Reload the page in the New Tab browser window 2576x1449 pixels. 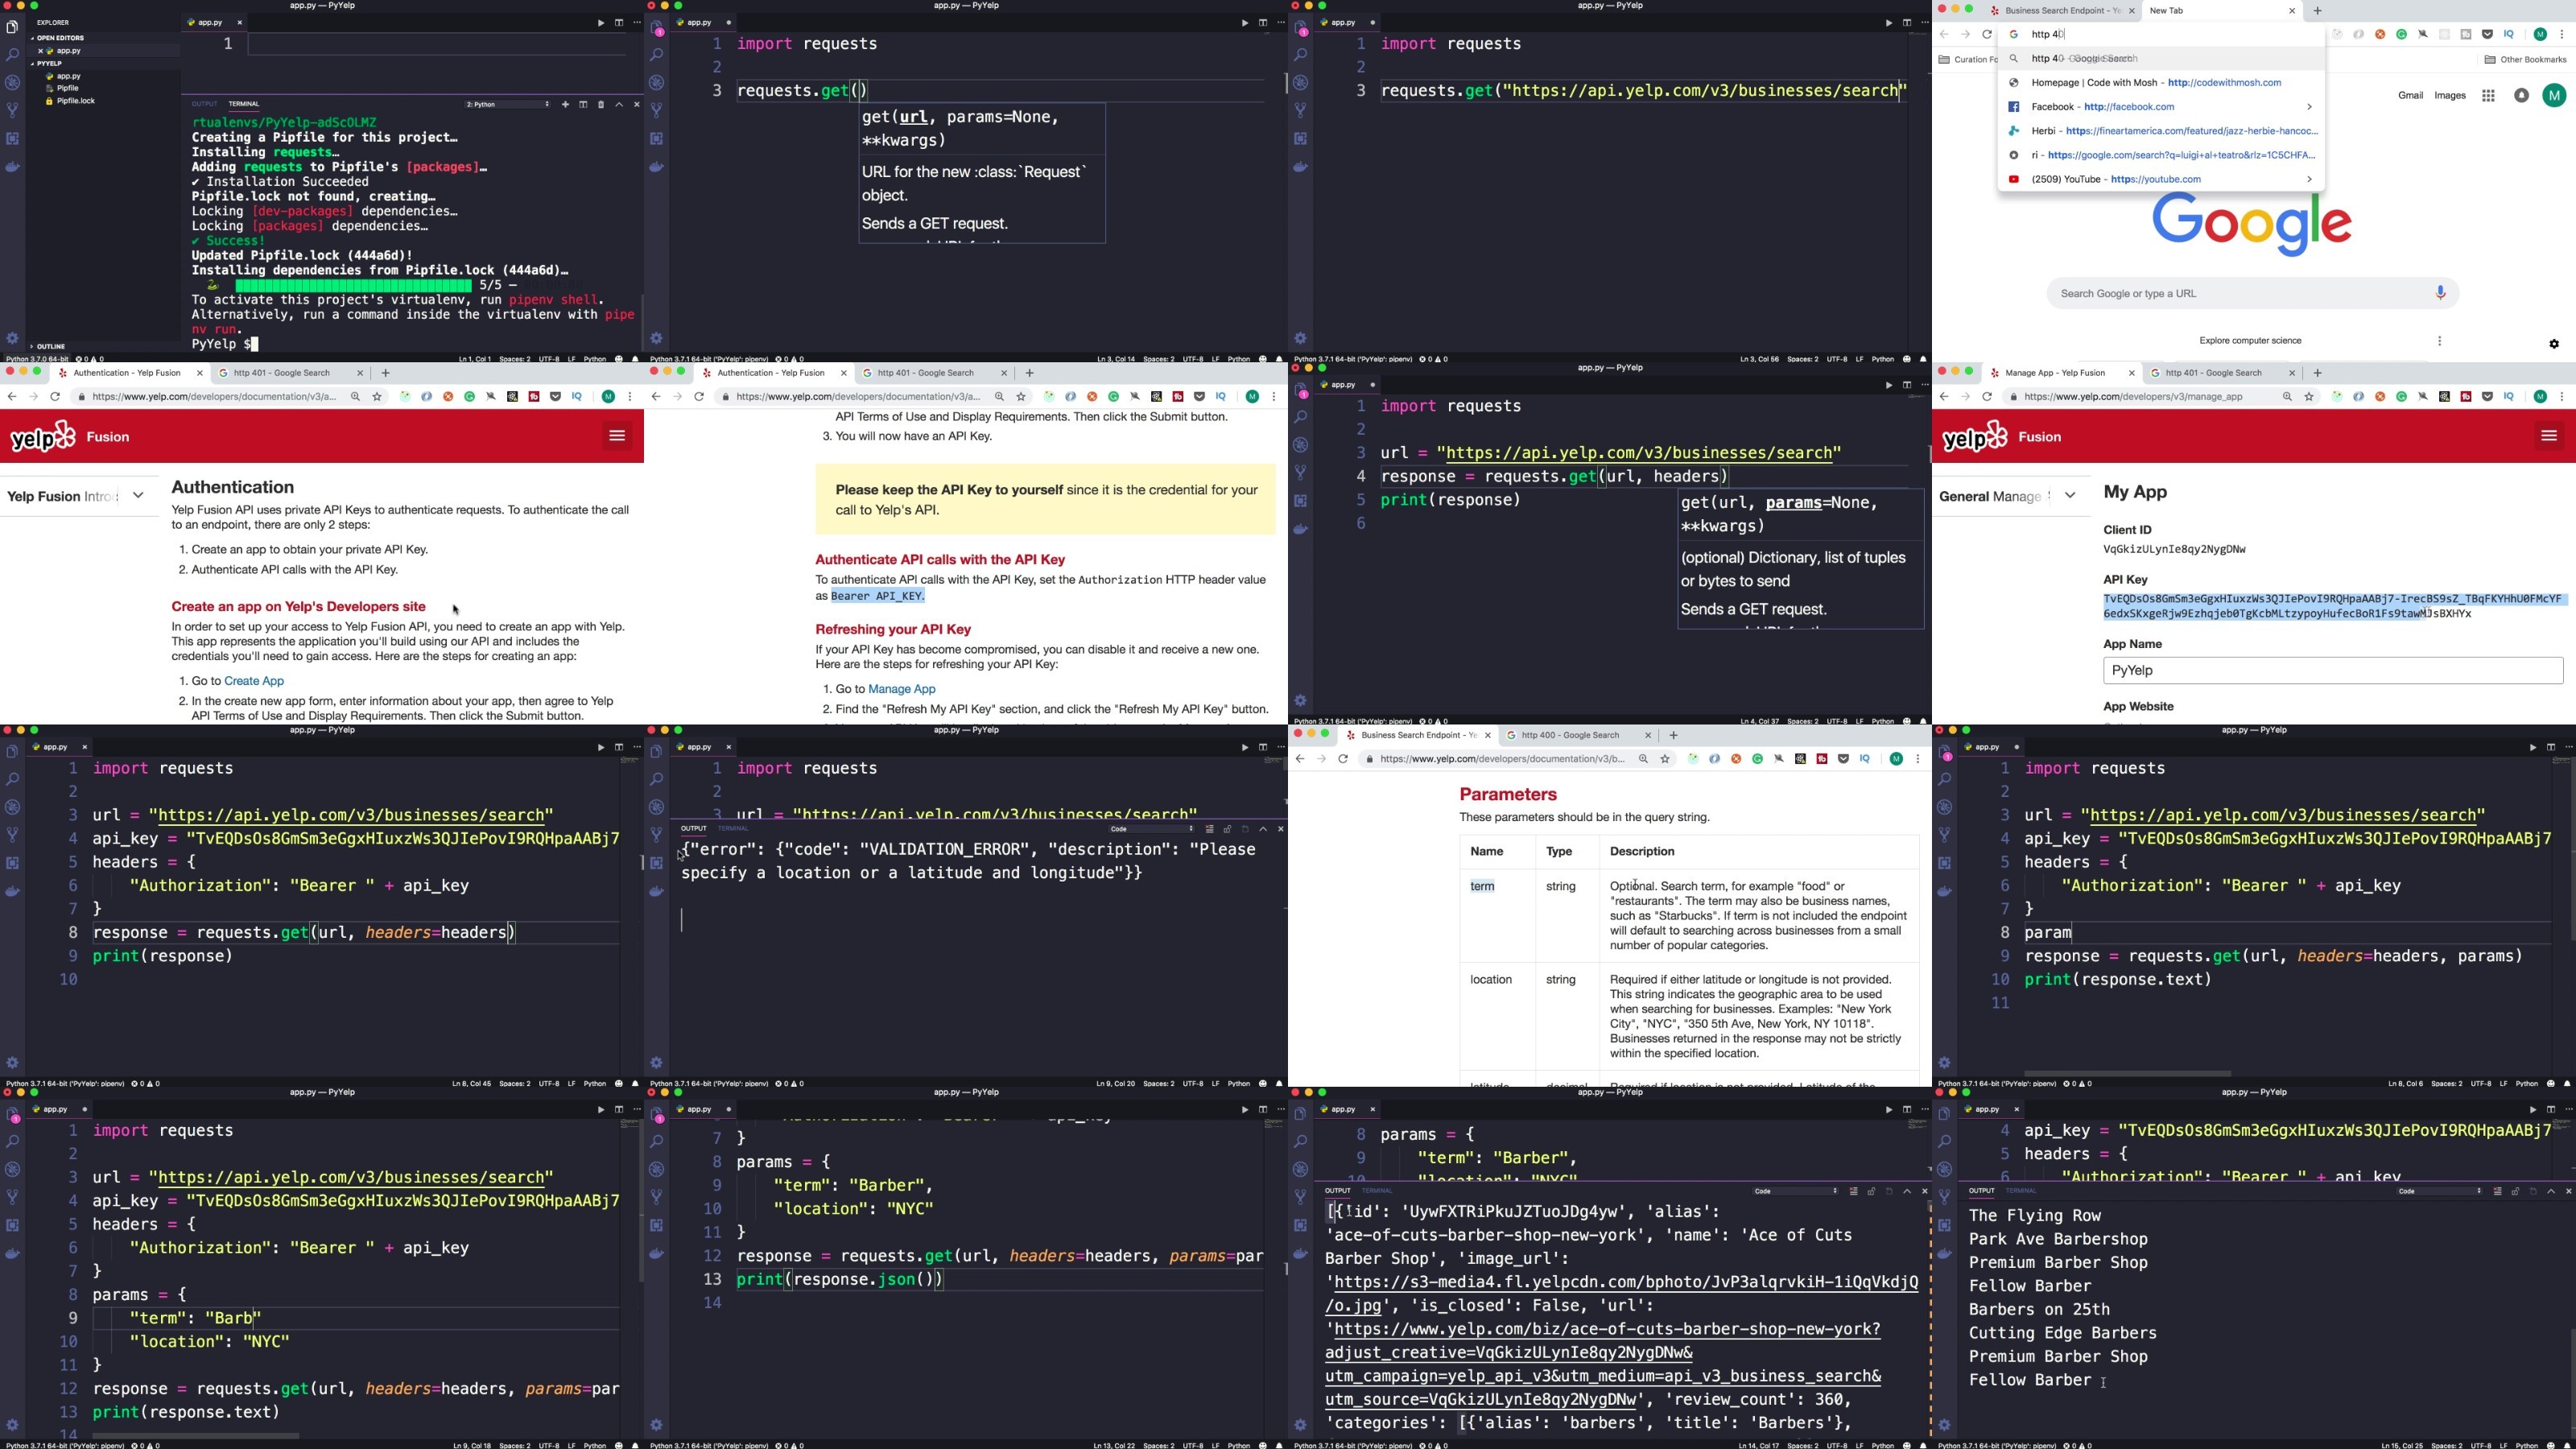(x=1987, y=35)
